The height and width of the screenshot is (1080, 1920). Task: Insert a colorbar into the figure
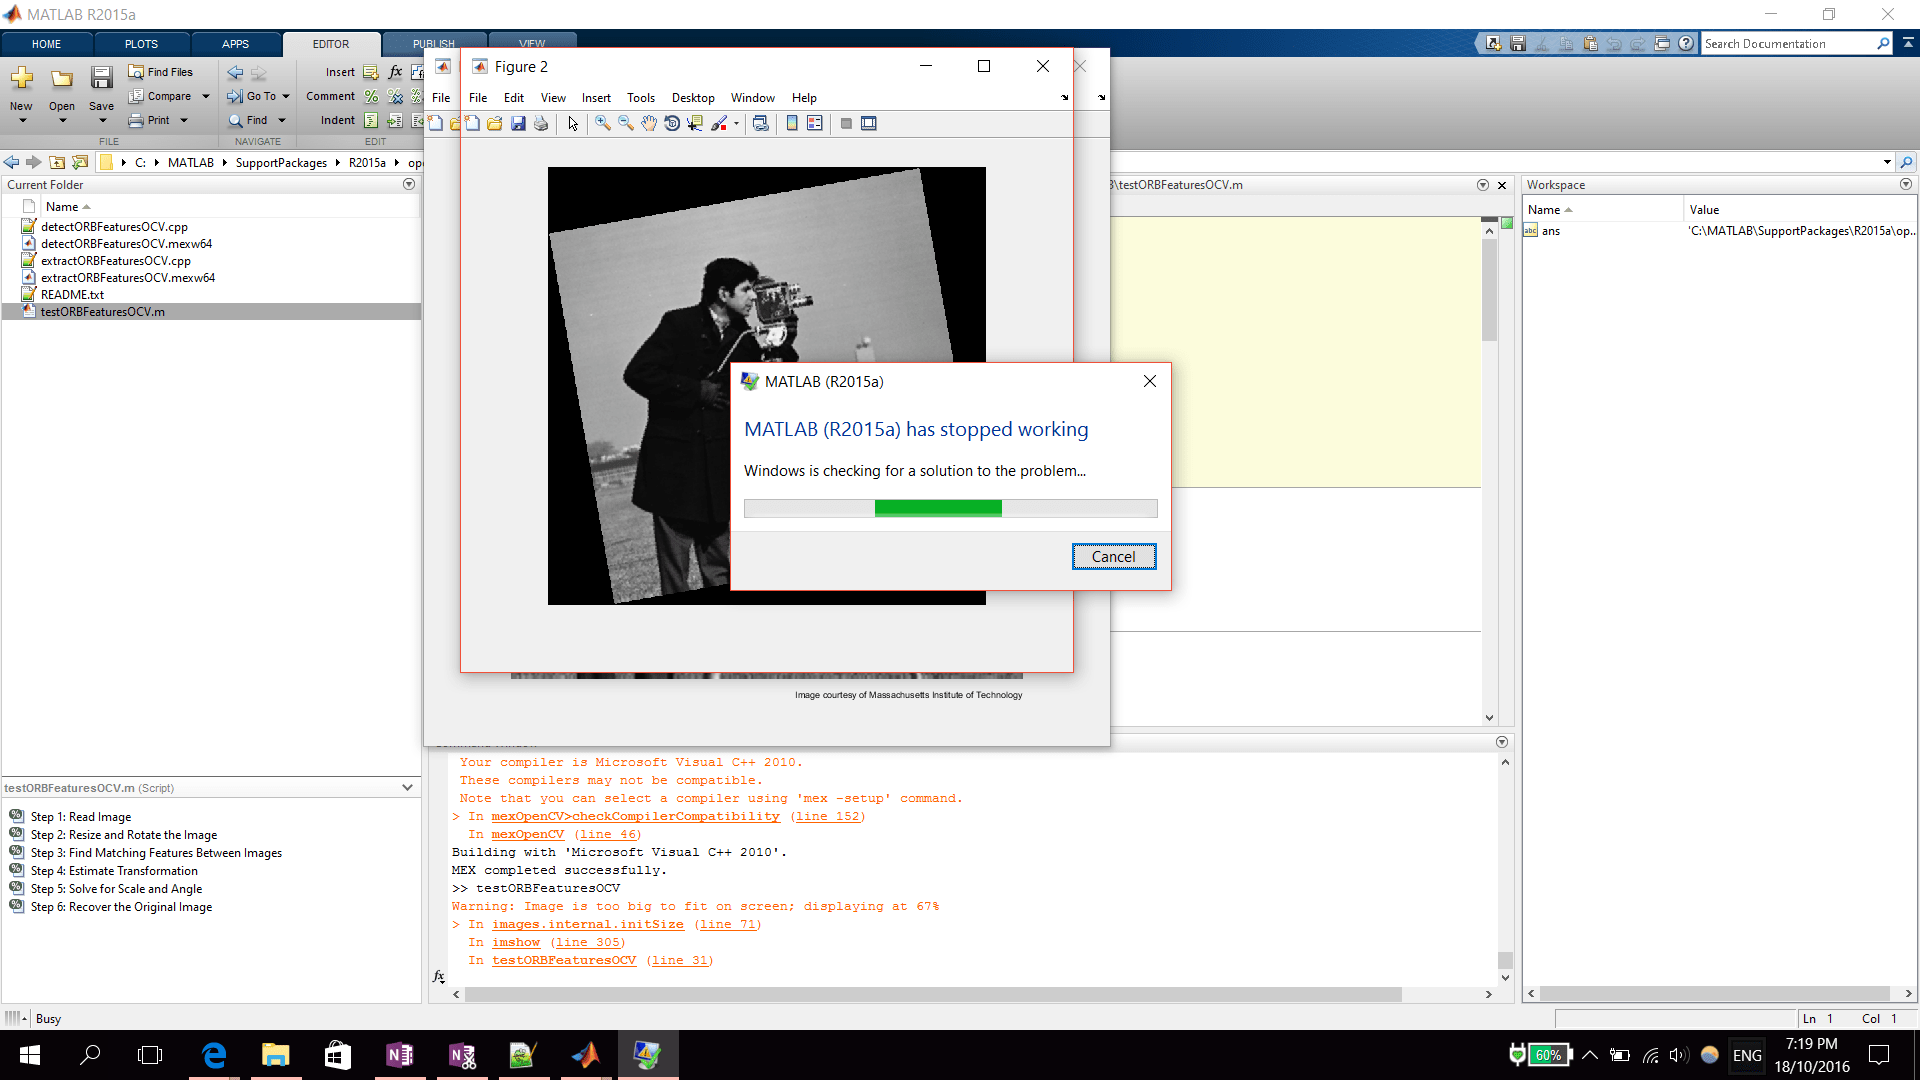pyautogui.click(x=792, y=124)
